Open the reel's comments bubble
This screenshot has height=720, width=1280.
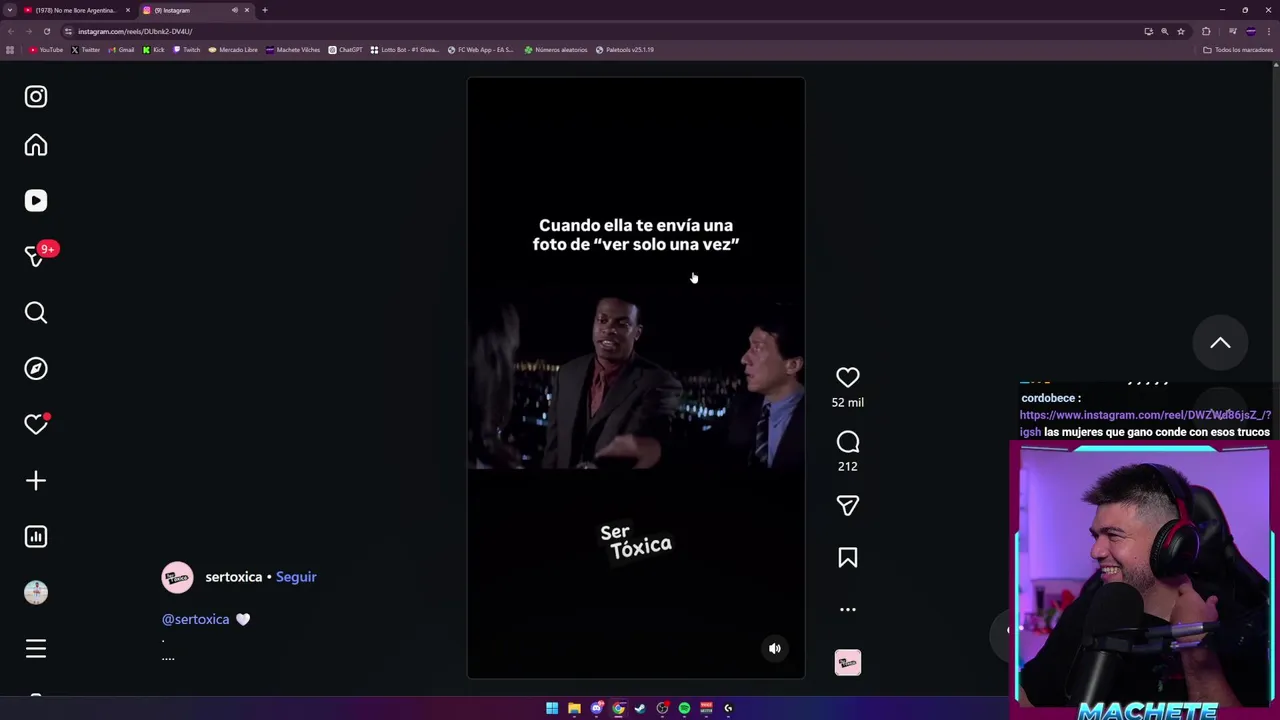tap(848, 442)
